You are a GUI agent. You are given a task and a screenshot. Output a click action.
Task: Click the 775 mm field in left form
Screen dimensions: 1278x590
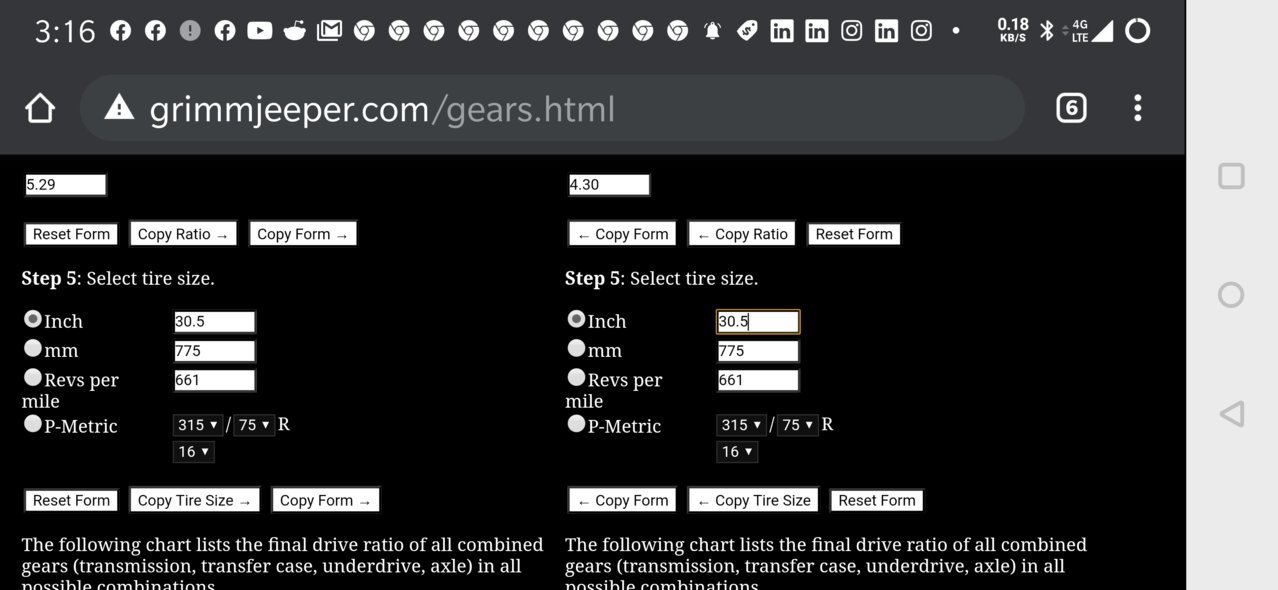coord(214,350)
